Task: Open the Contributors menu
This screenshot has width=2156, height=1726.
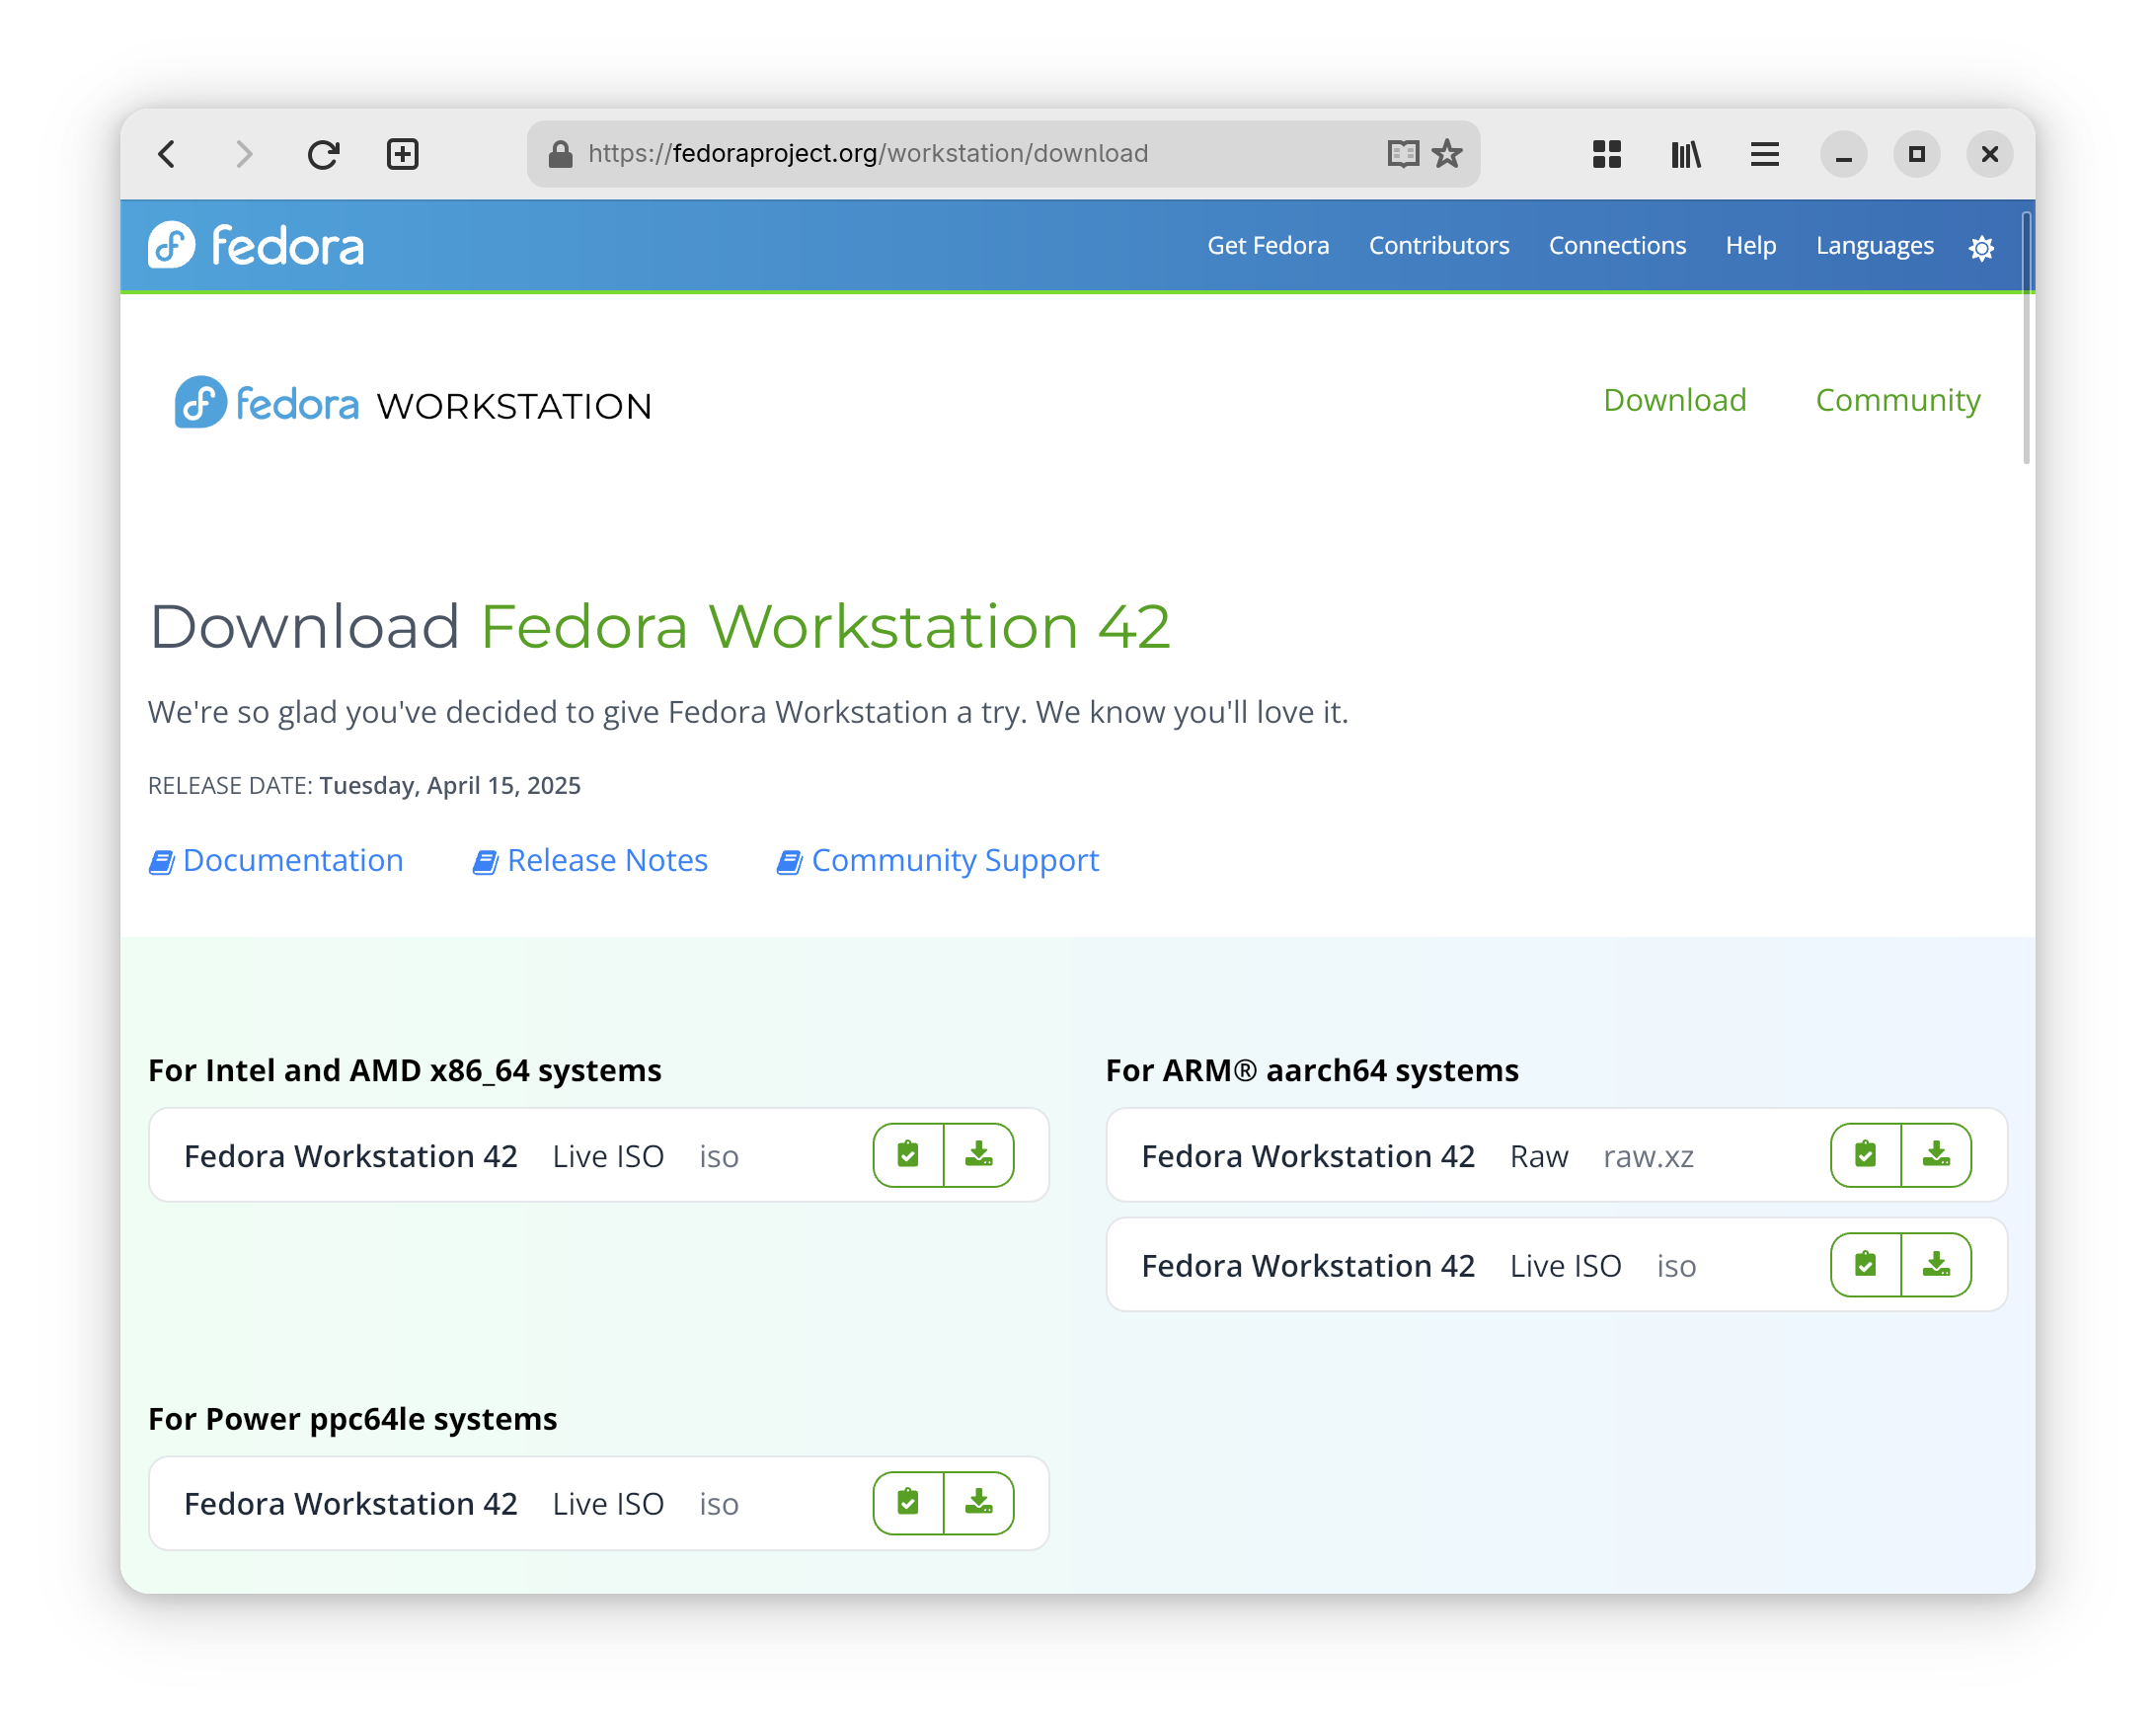Action: 1439,246
